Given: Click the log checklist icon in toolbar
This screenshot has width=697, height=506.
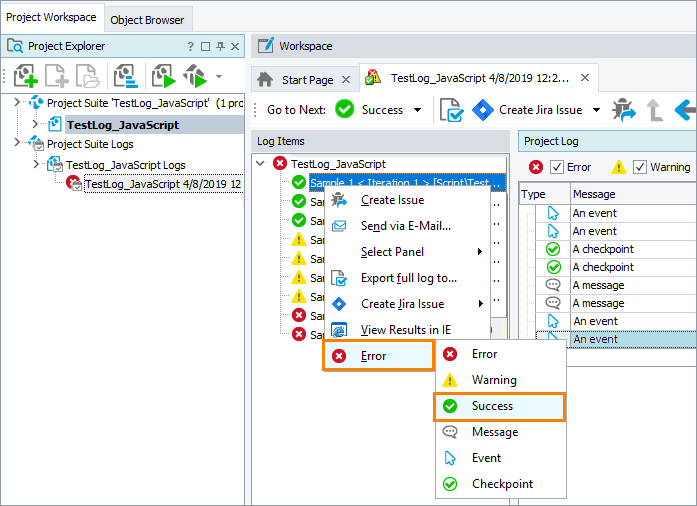Looking at the screenshot, I should (x=451, y=110).
